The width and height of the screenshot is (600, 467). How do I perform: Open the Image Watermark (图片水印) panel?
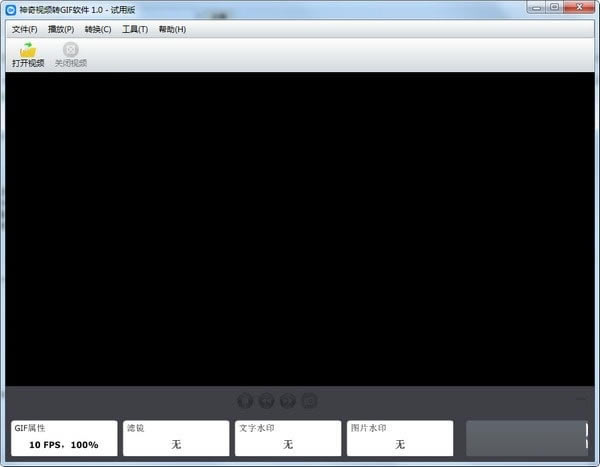tap(400, 438)
